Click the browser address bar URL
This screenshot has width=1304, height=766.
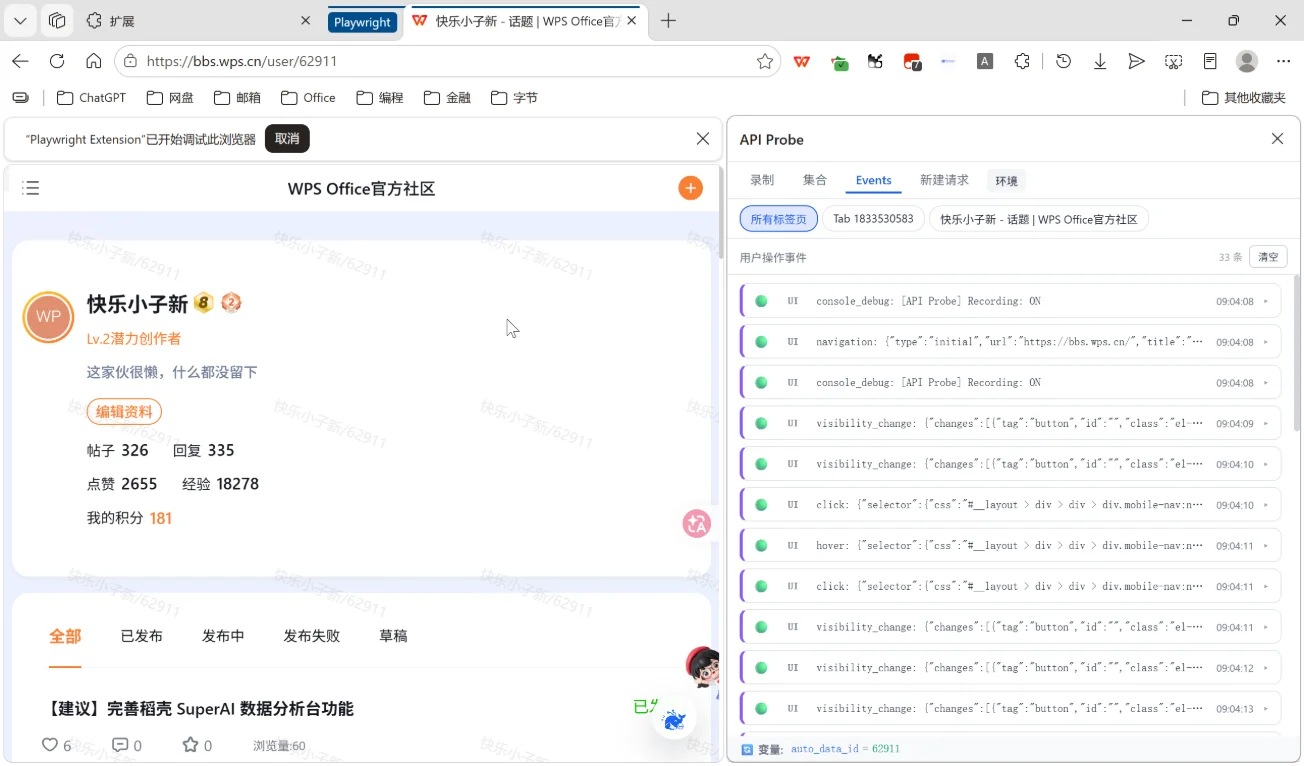pyautogui.click(x=242, y=61)
